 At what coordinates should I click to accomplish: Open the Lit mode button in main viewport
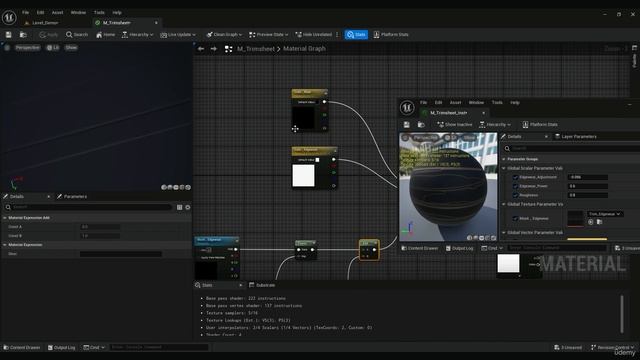53,48
